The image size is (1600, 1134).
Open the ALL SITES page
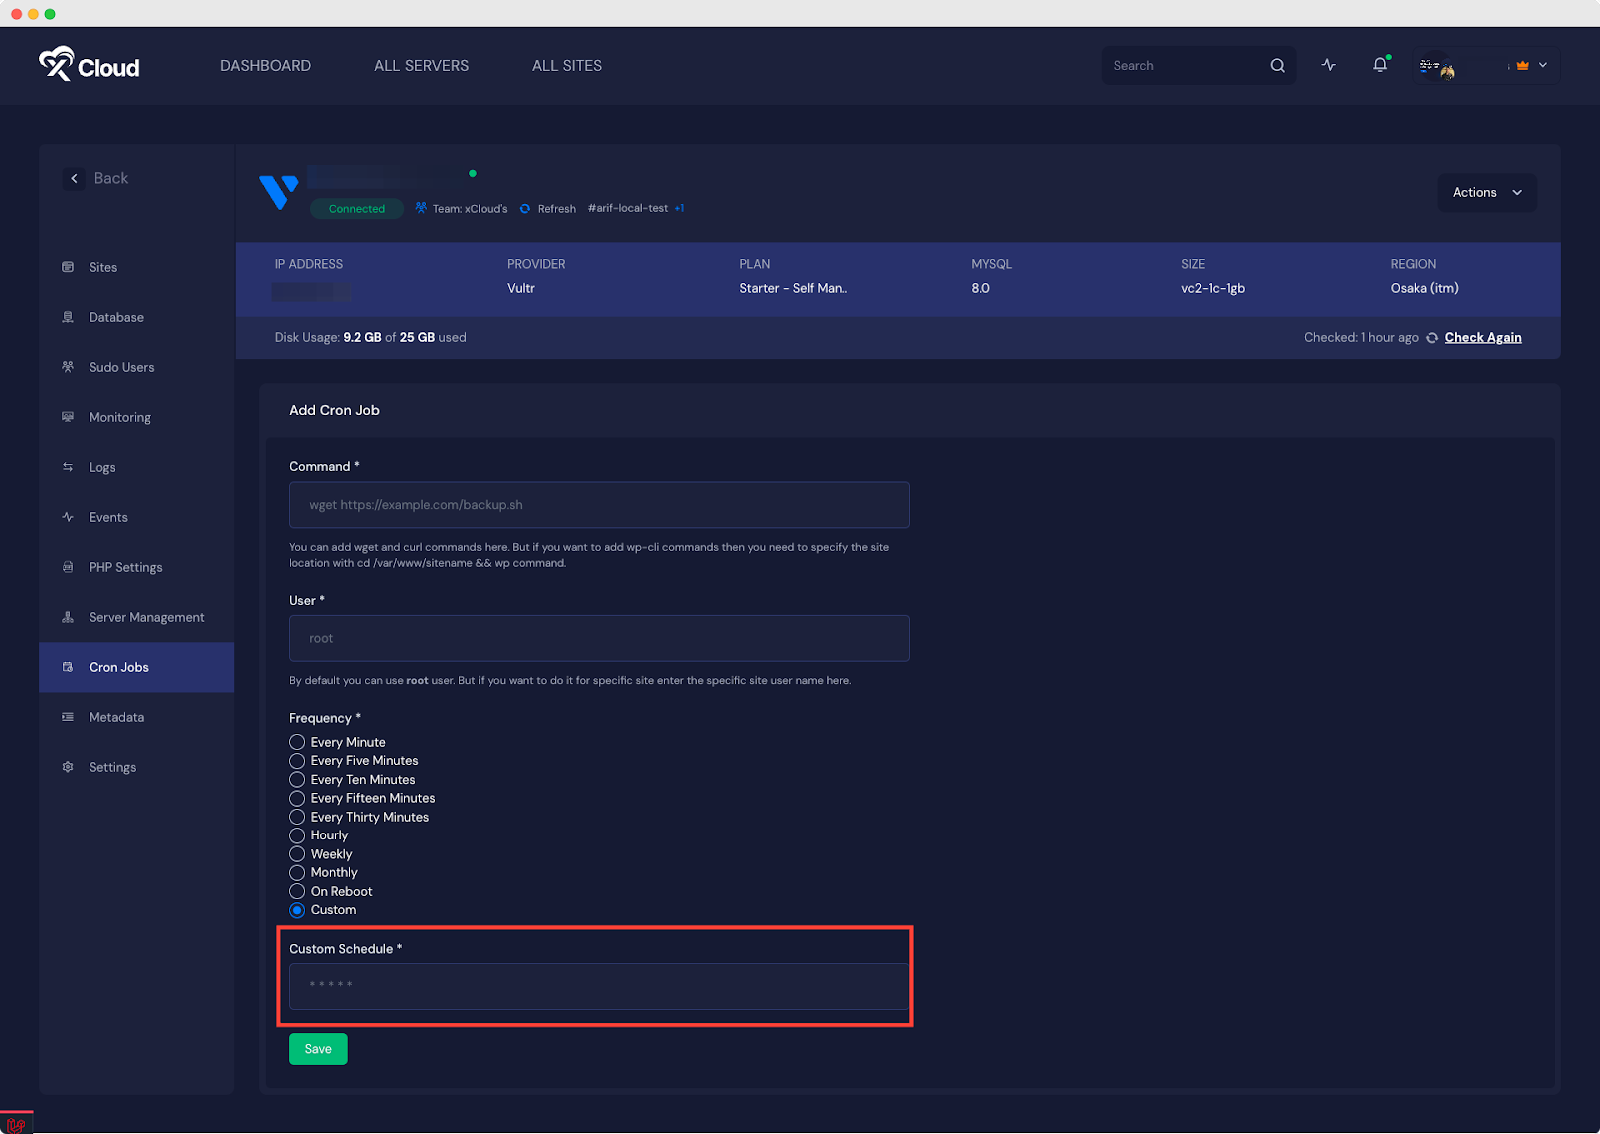[x=567, y=65]
